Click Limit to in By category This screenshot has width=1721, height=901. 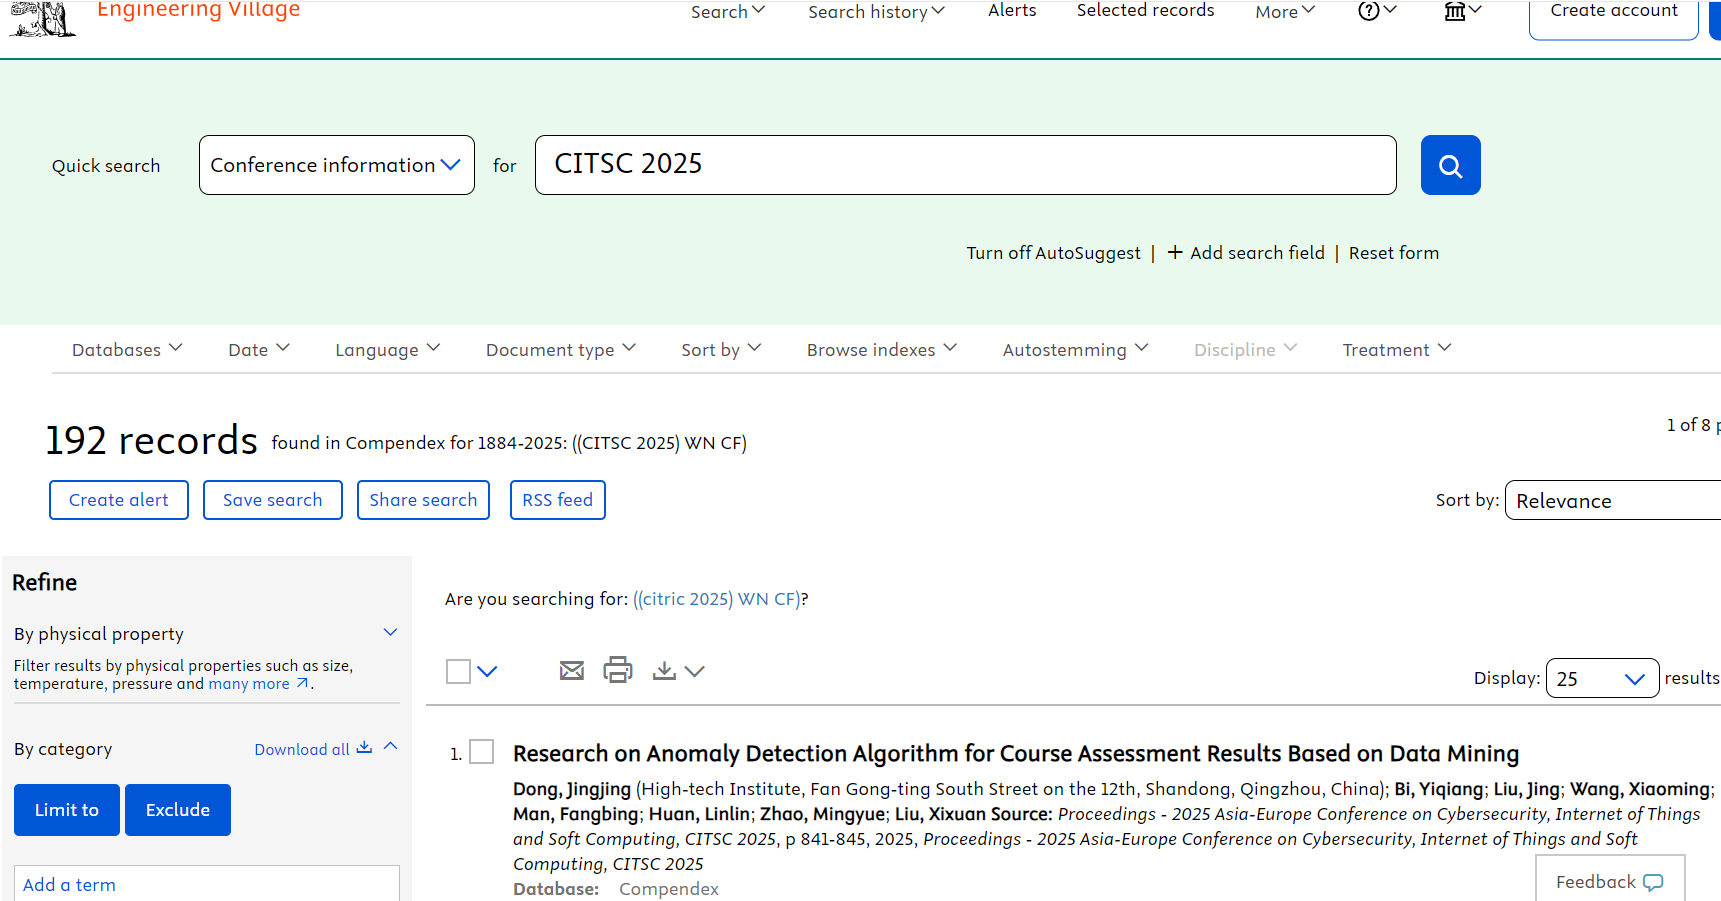67,810
